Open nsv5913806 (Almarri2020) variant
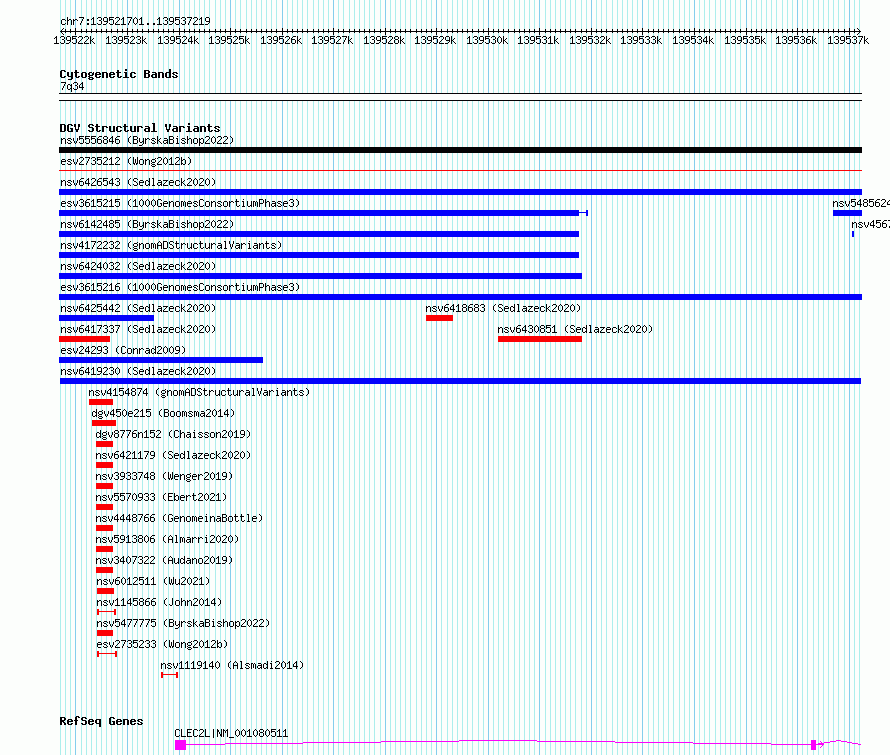 [167, 539]
